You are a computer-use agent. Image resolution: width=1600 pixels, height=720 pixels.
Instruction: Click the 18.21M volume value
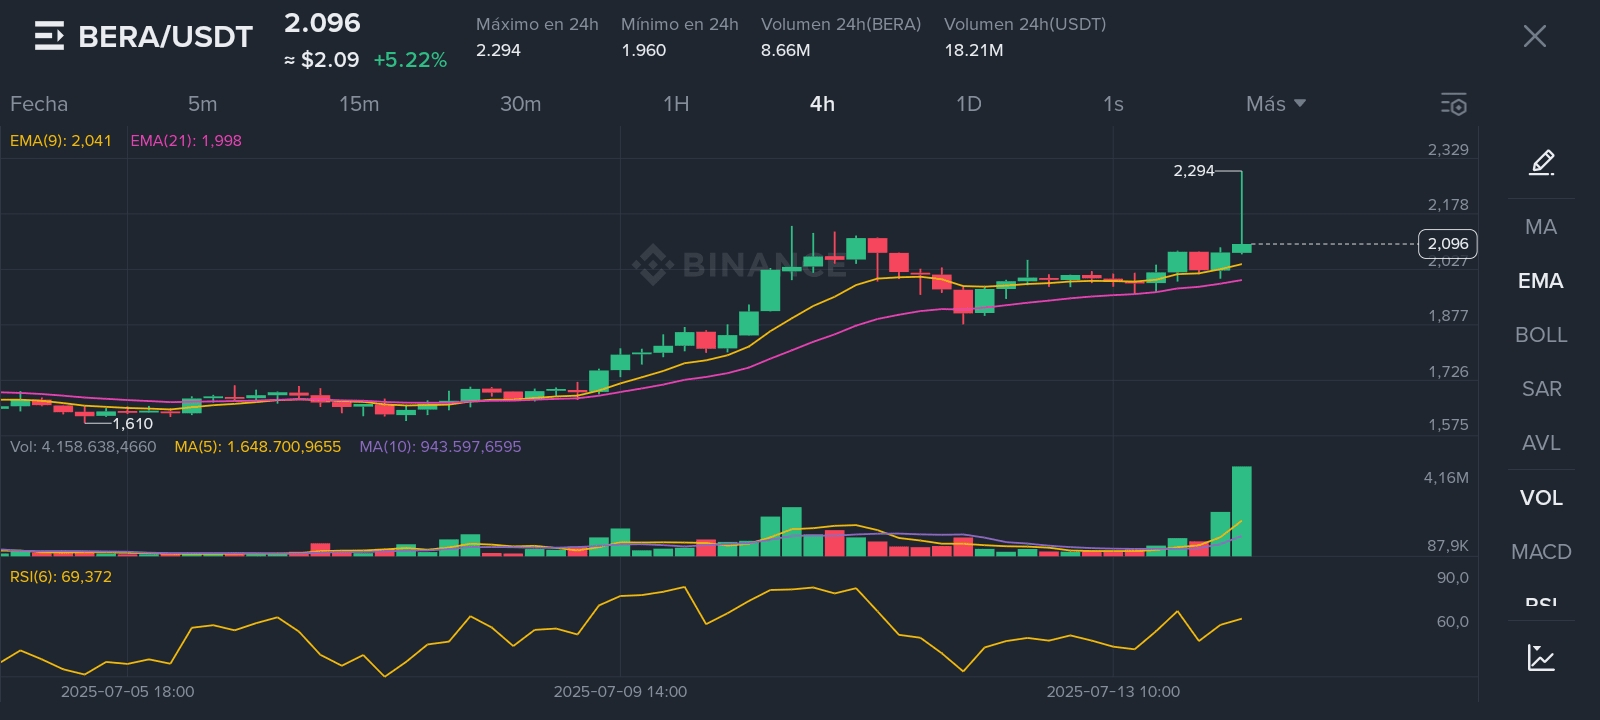pos(974,50)
